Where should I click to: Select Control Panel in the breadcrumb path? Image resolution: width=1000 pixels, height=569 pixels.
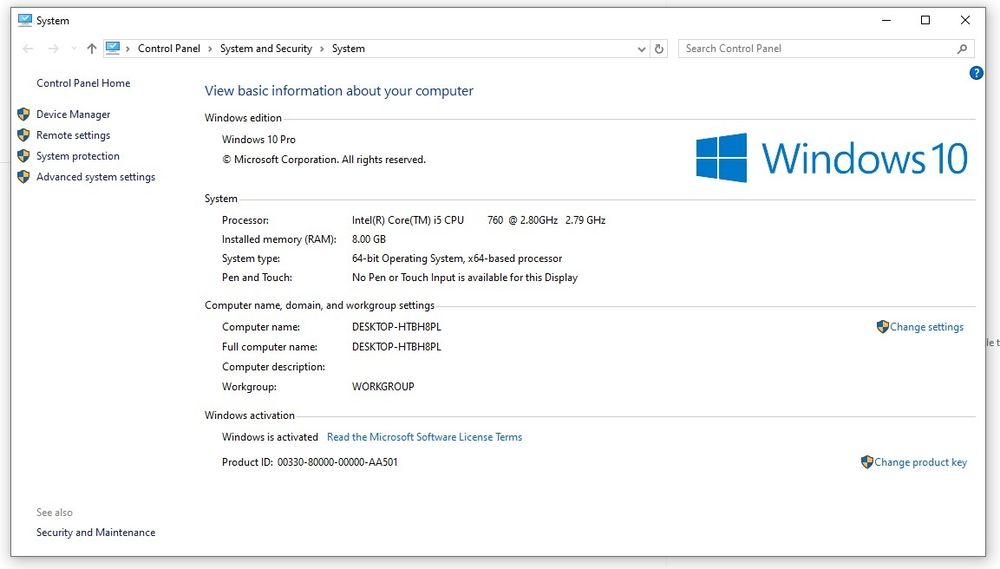point(169,48)
